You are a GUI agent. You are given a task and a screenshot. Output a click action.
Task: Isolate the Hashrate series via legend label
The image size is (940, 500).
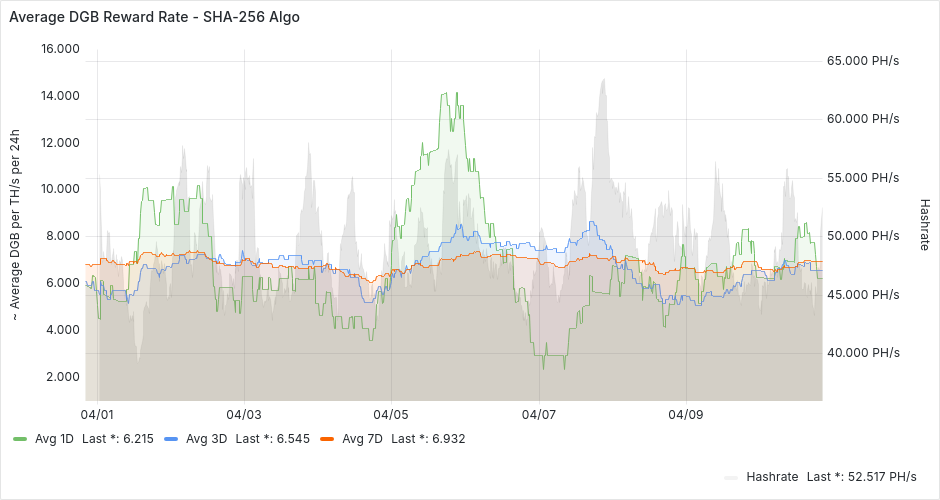coord(771,477)
